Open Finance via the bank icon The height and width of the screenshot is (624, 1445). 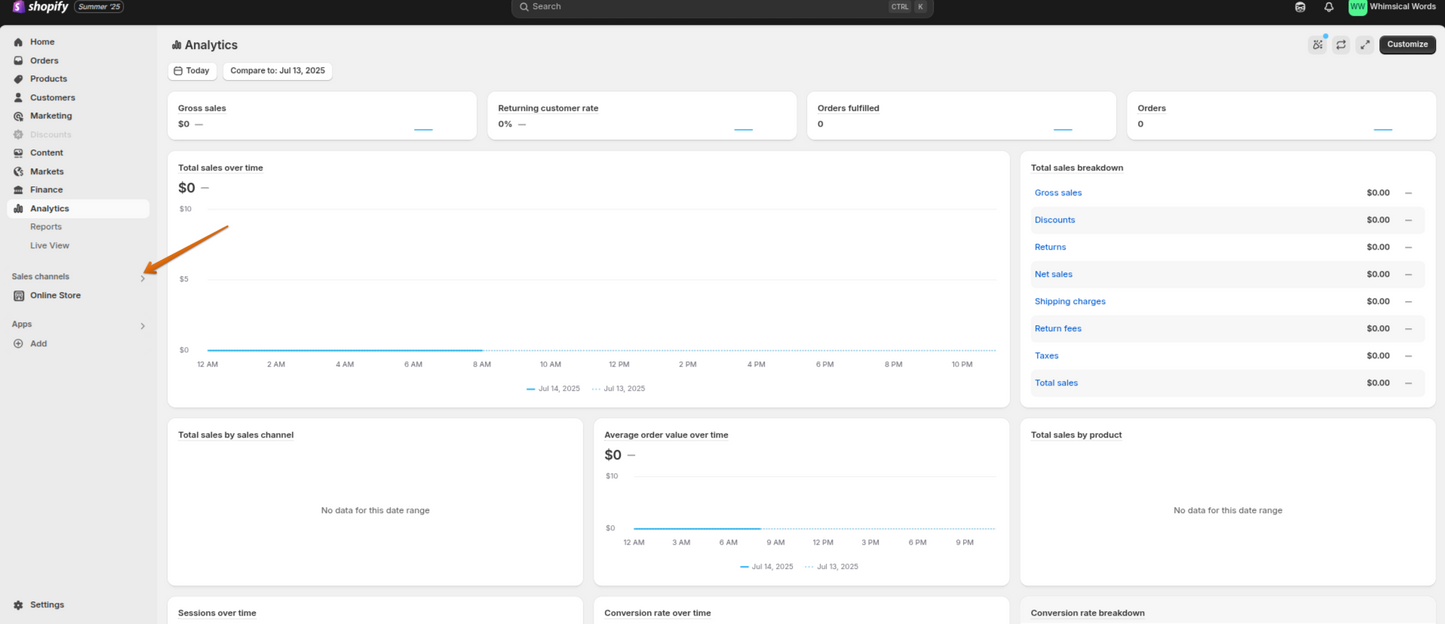click(18, 190)
